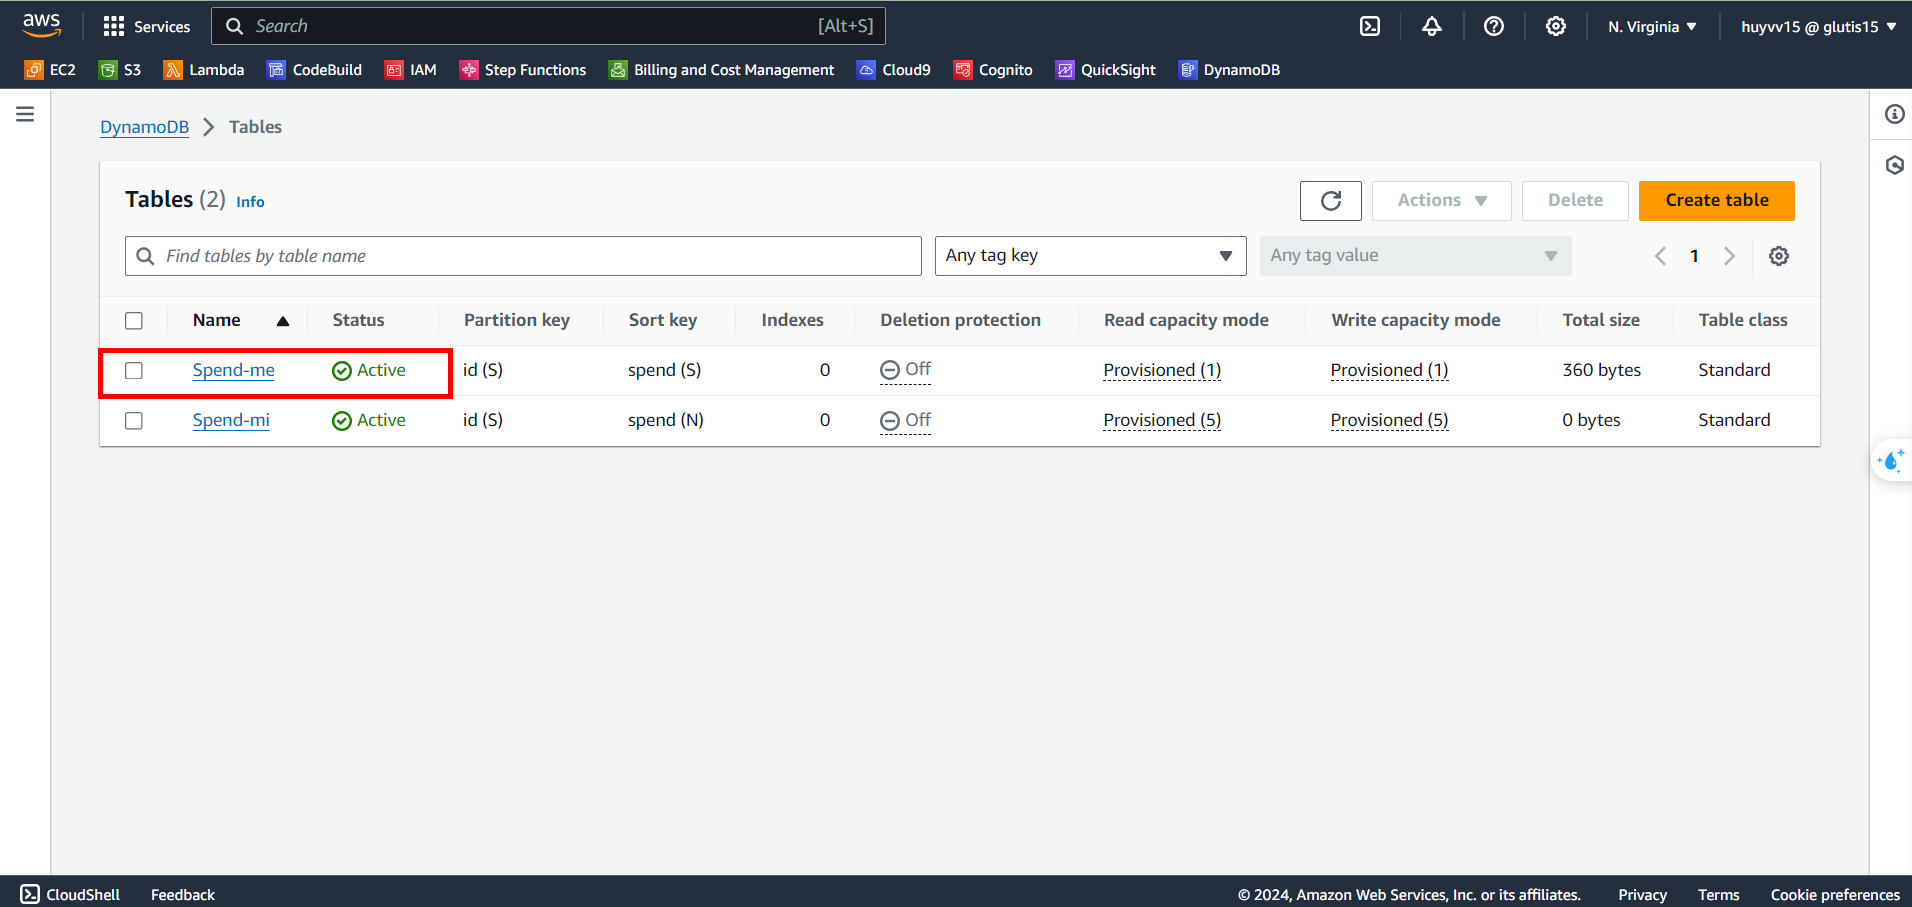Tick the Spend-me table checkbox
1912x907 pixels.
pyautogui.click(x=134, y=371)
